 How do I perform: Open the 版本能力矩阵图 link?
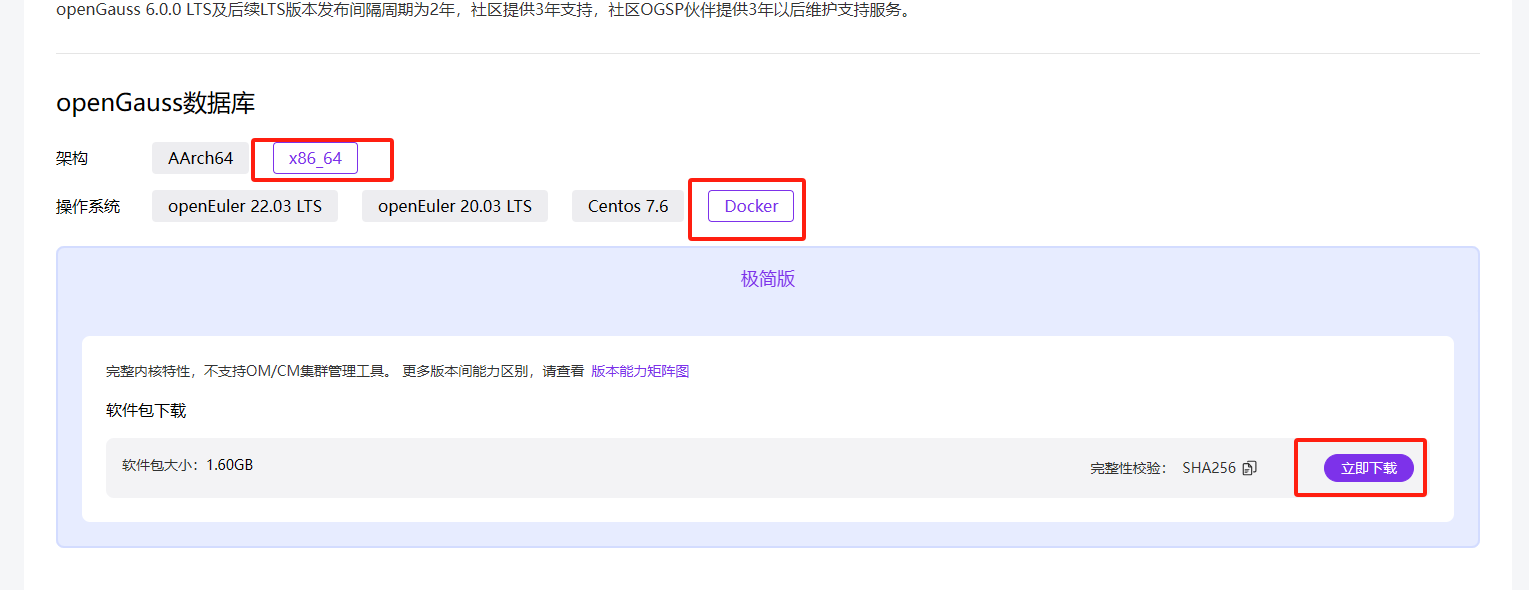click(640, 371)
